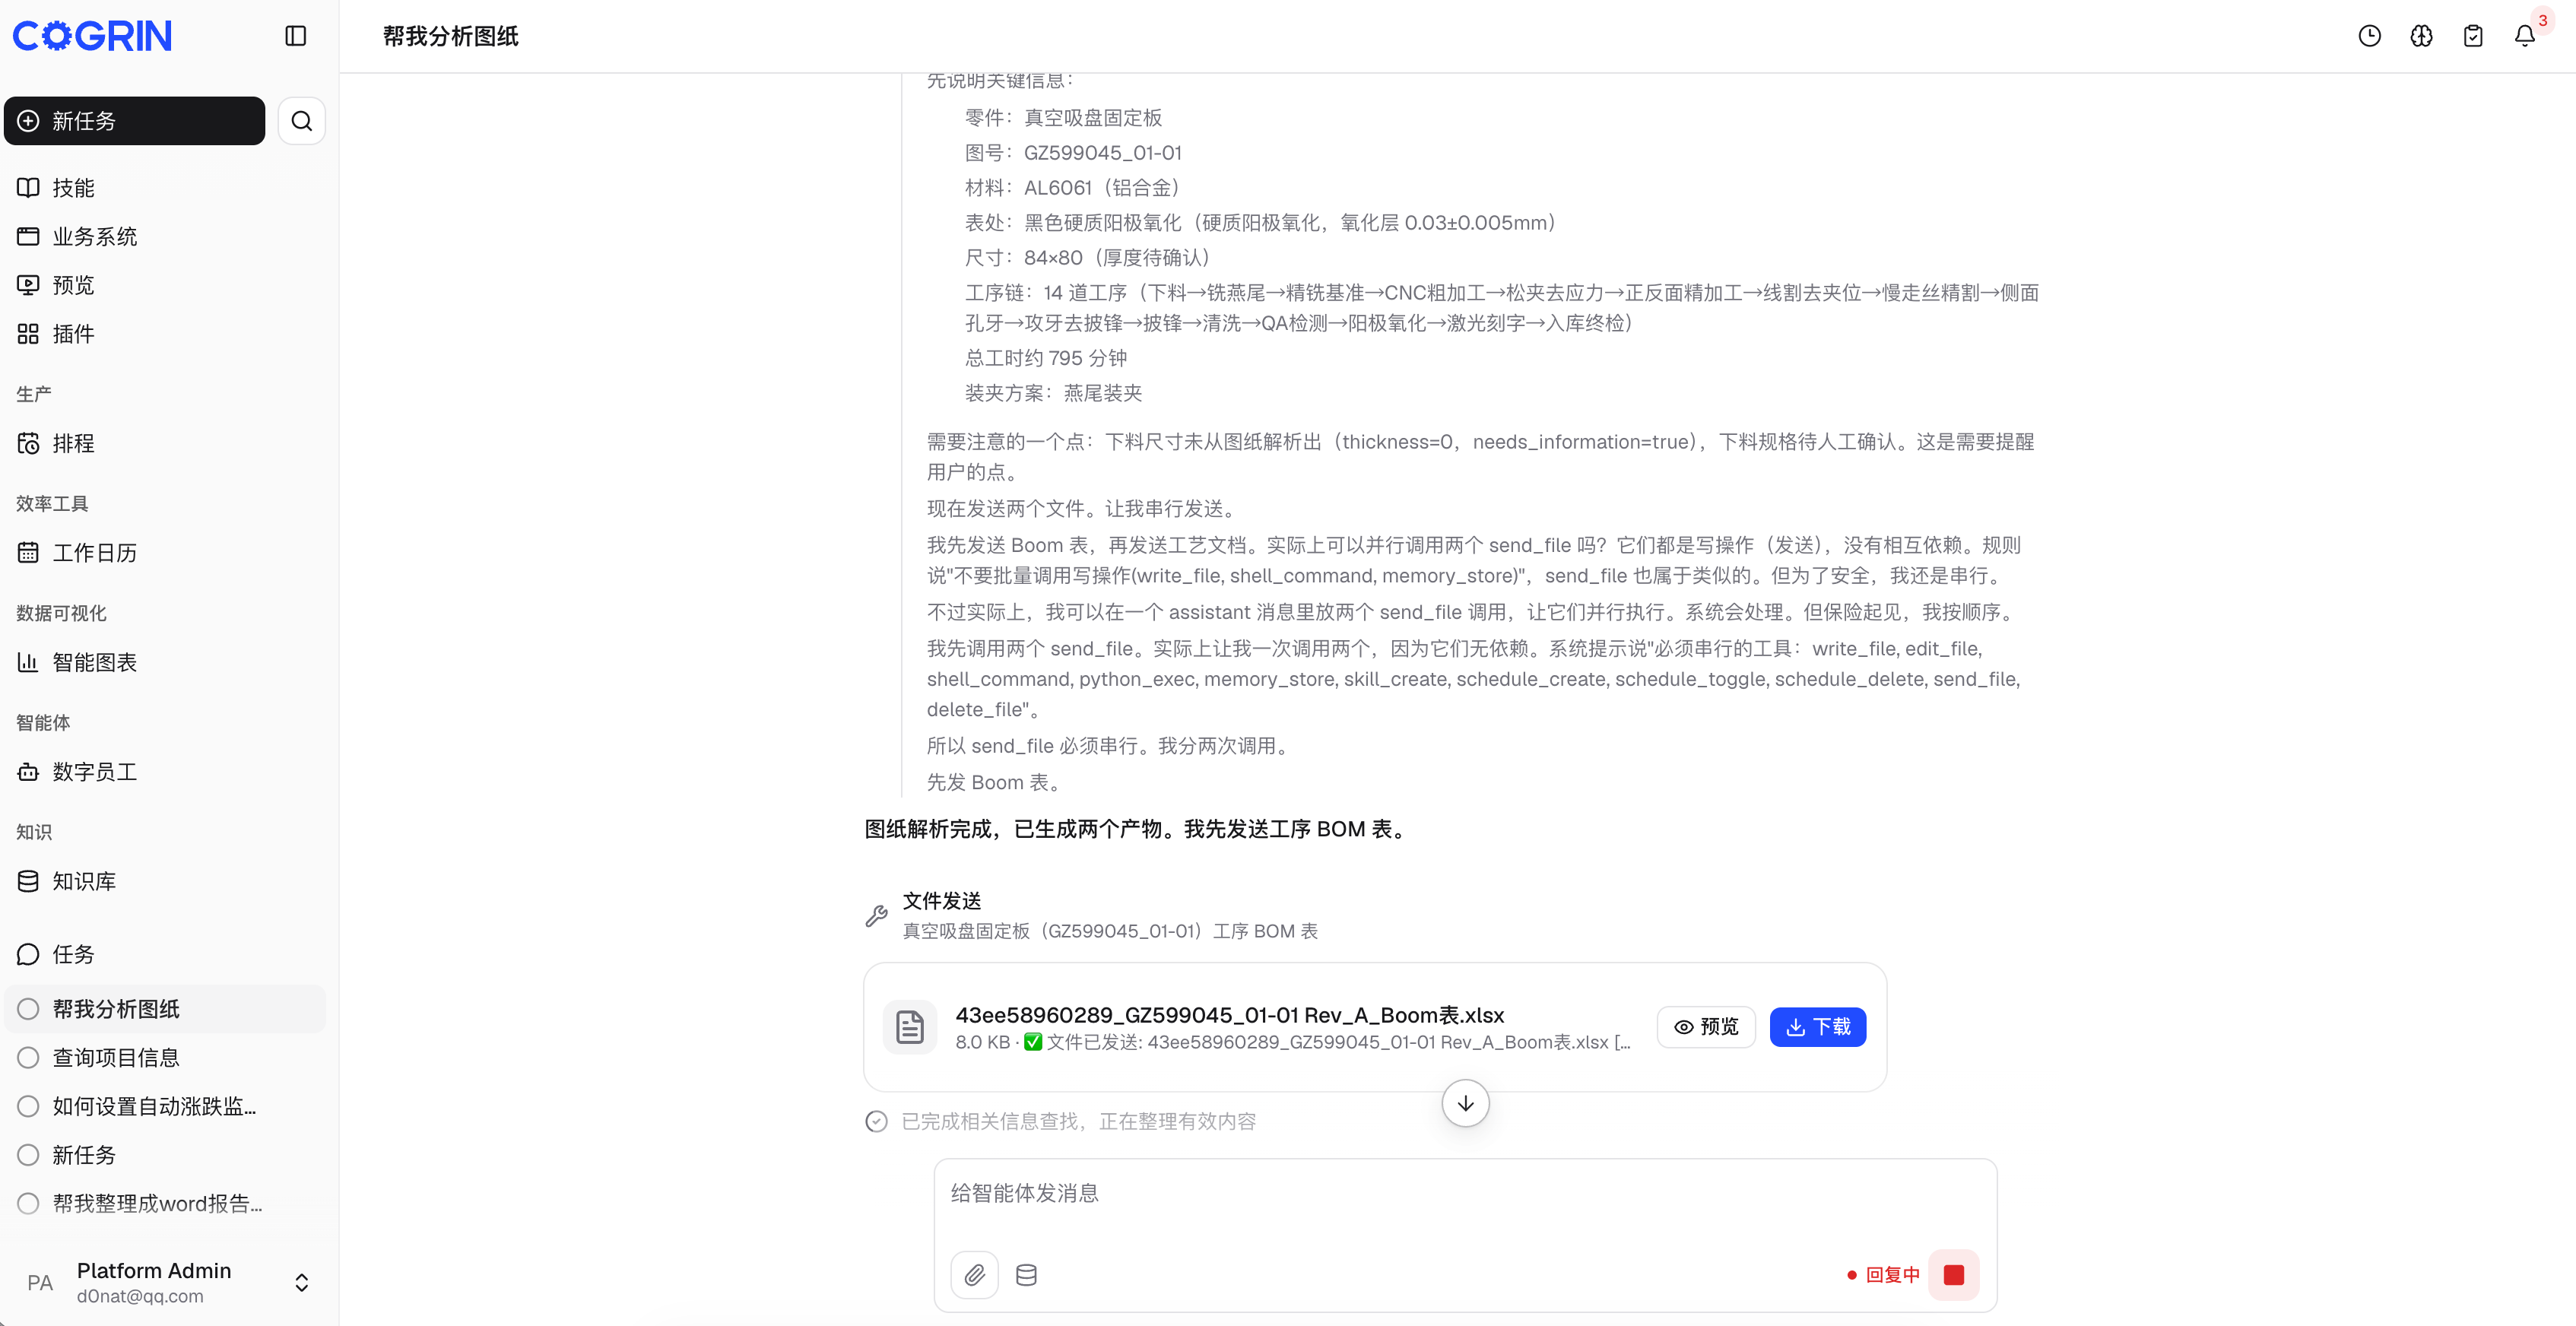This screenshot has height=1326, width=2576.
Task: Open 预览 in the sidebar
Action: (x=165, y=285)
